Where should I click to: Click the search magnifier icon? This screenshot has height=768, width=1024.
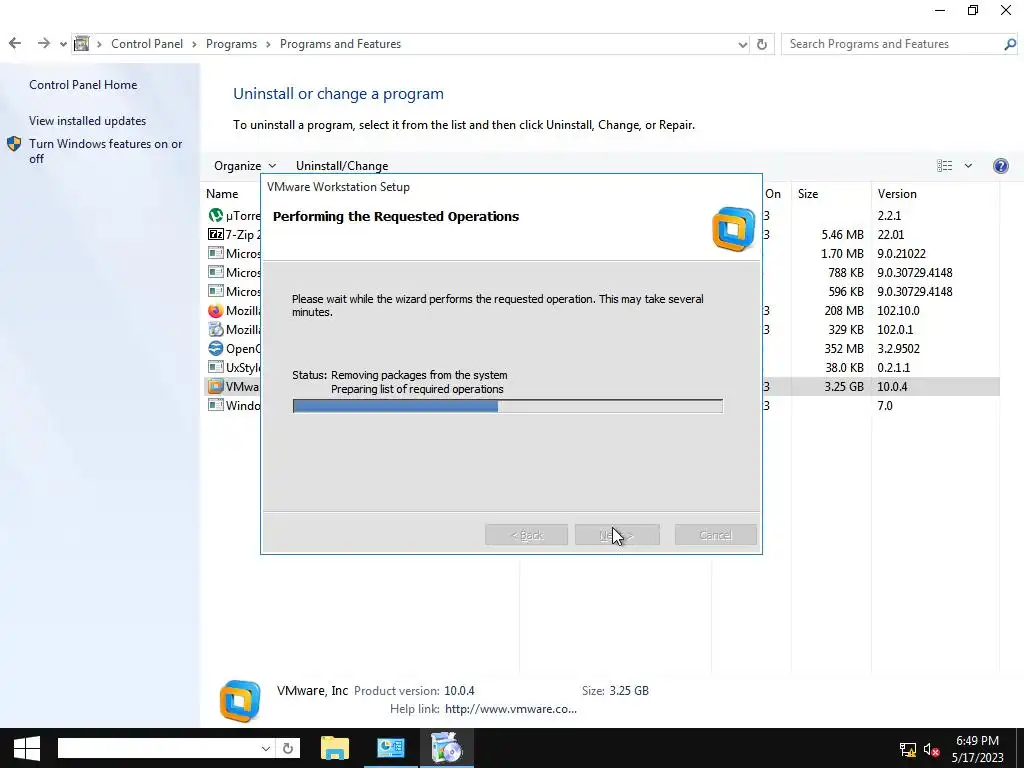click(1010, 44)
